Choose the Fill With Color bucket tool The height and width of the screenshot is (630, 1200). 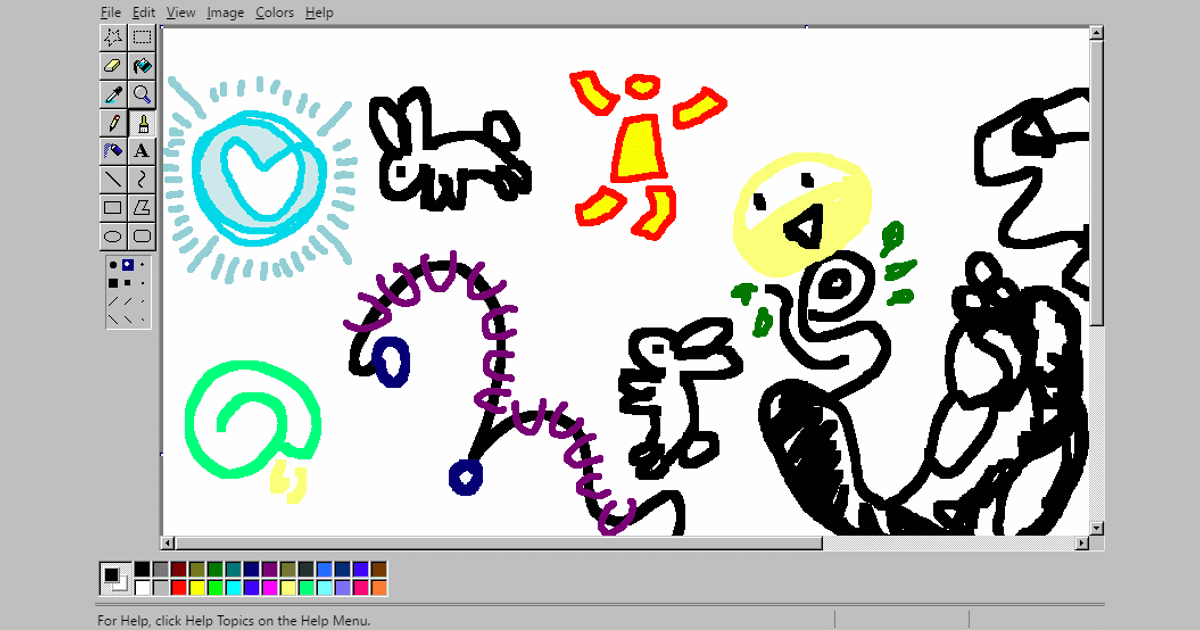[142, 66]
